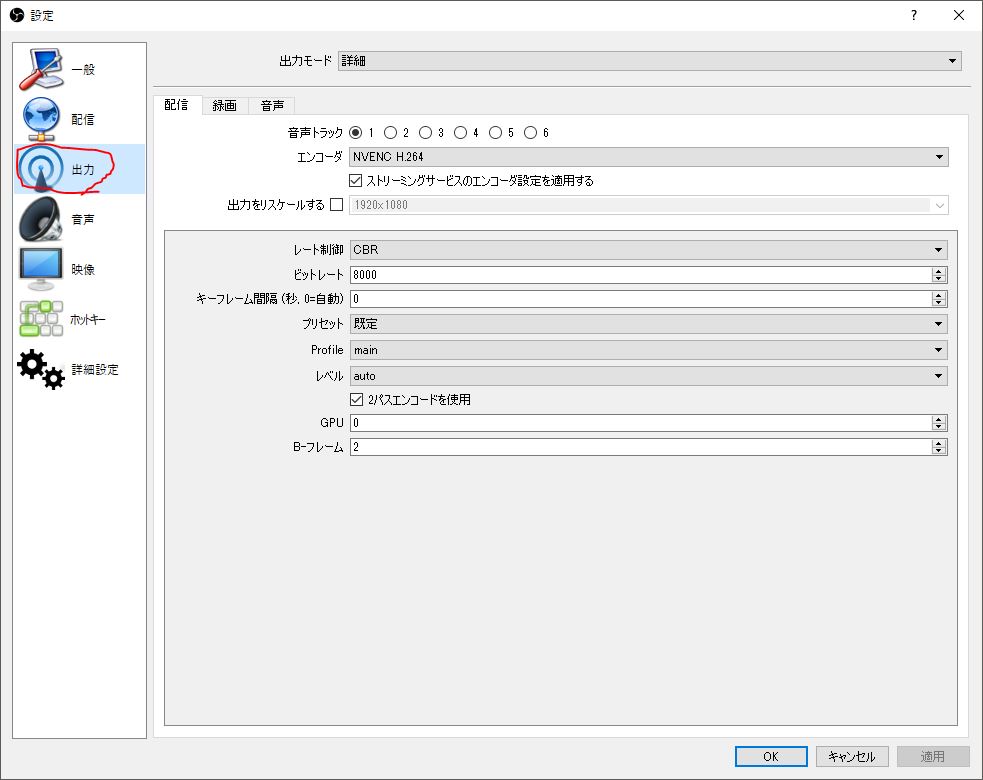The image size is (983, 780).
Task: Close the 設定 dialog window
Action: pos(959,15)
